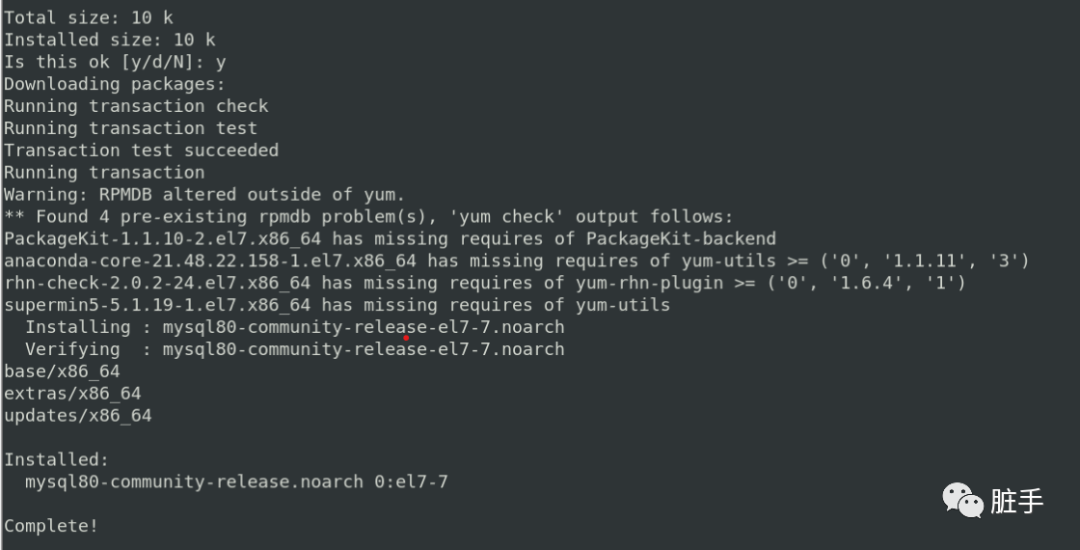Click the 'Is this ok [y/d/N]: y' prompt
The height and width of the screenshot is (550, 1080).
(x=115, y=63)
